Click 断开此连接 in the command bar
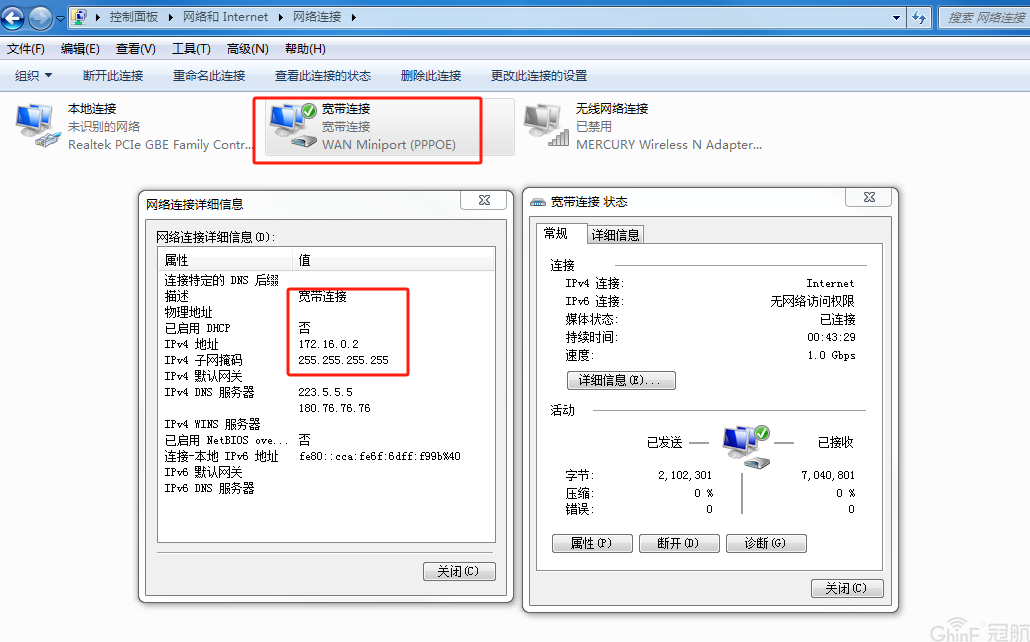 coord(113,76)
